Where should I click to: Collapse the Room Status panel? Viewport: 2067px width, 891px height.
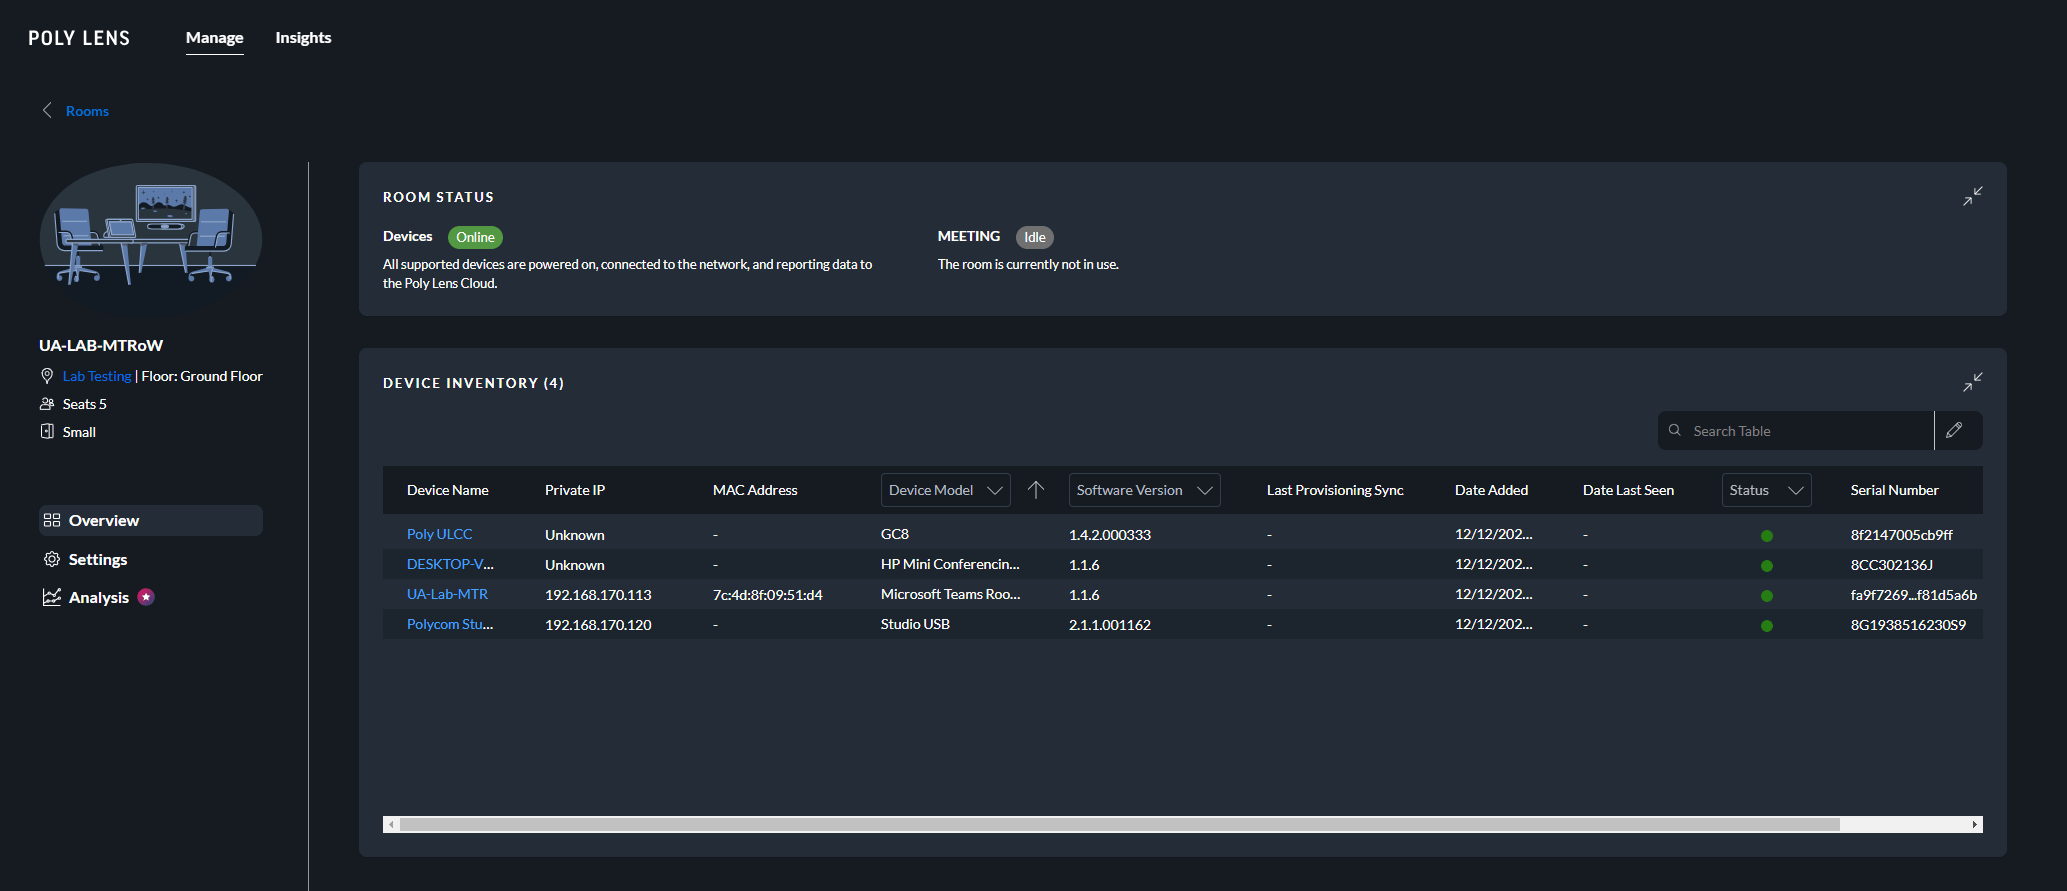tap(1972, 196)
